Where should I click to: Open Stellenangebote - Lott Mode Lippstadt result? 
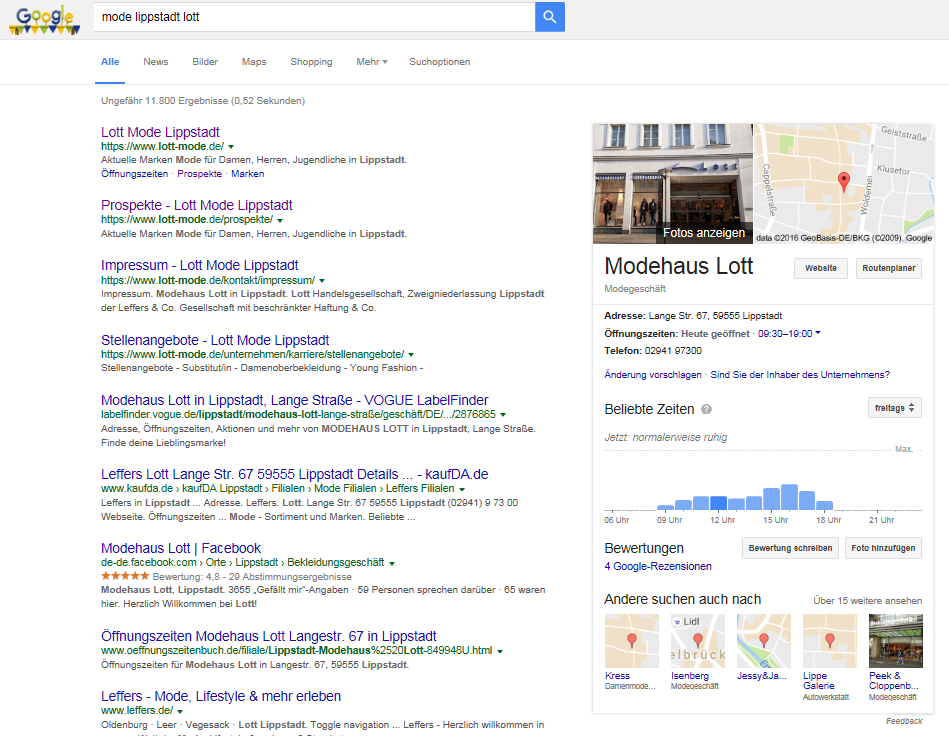tap(215, 340)
